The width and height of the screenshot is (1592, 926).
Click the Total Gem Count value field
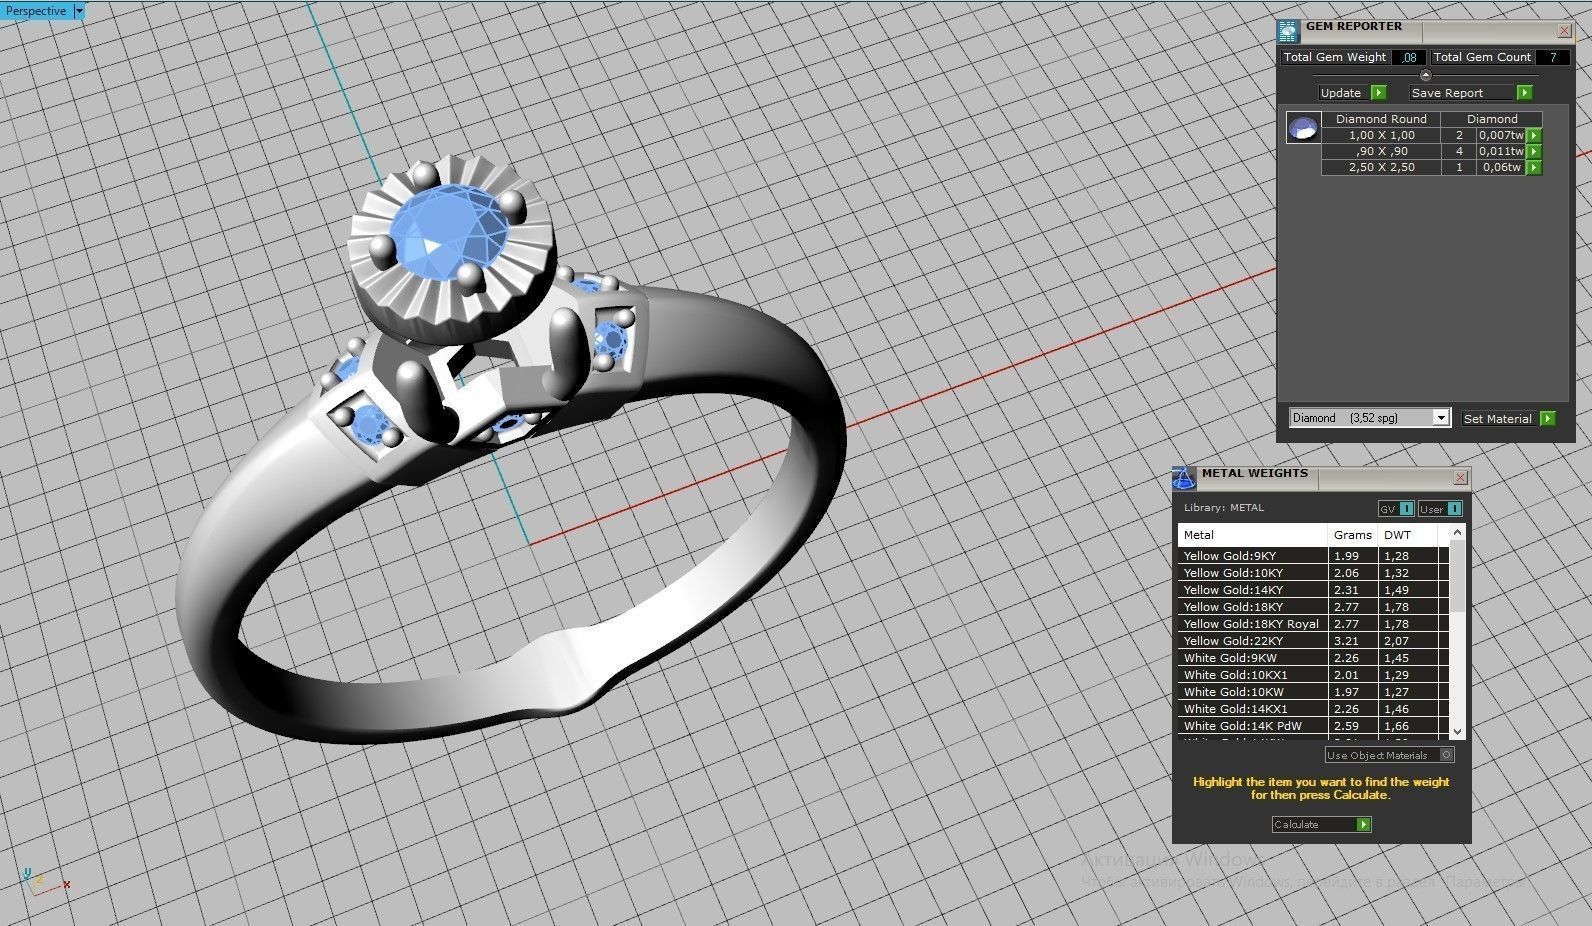click(1552, 57)
